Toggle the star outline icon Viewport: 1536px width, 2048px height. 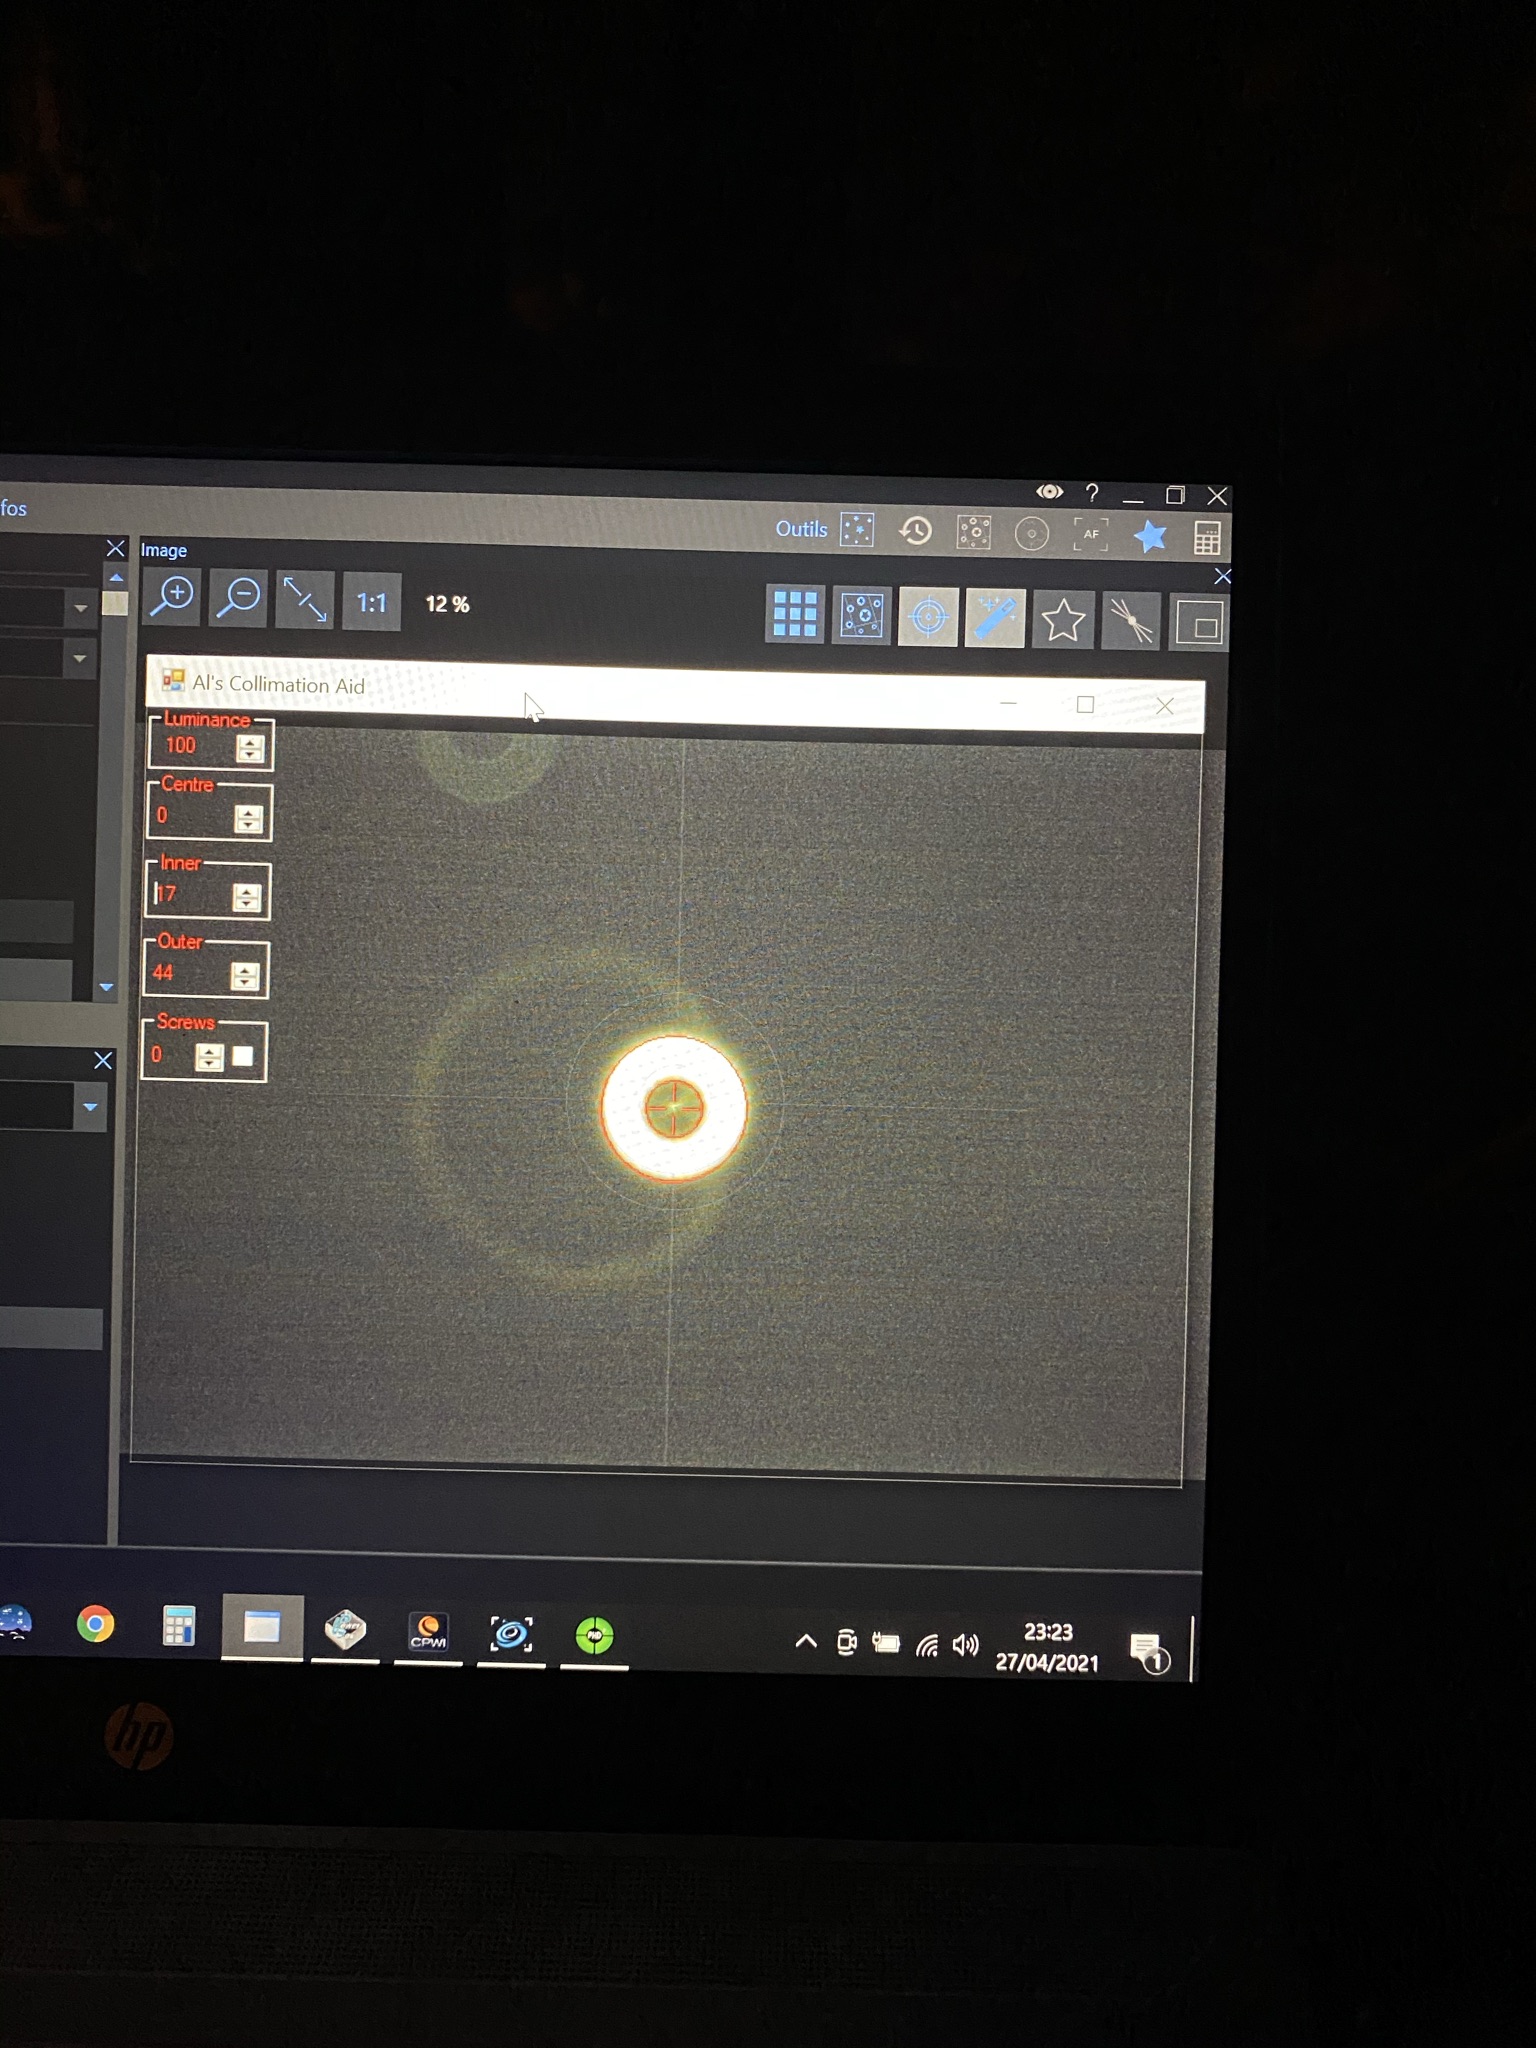(1063, 621)
